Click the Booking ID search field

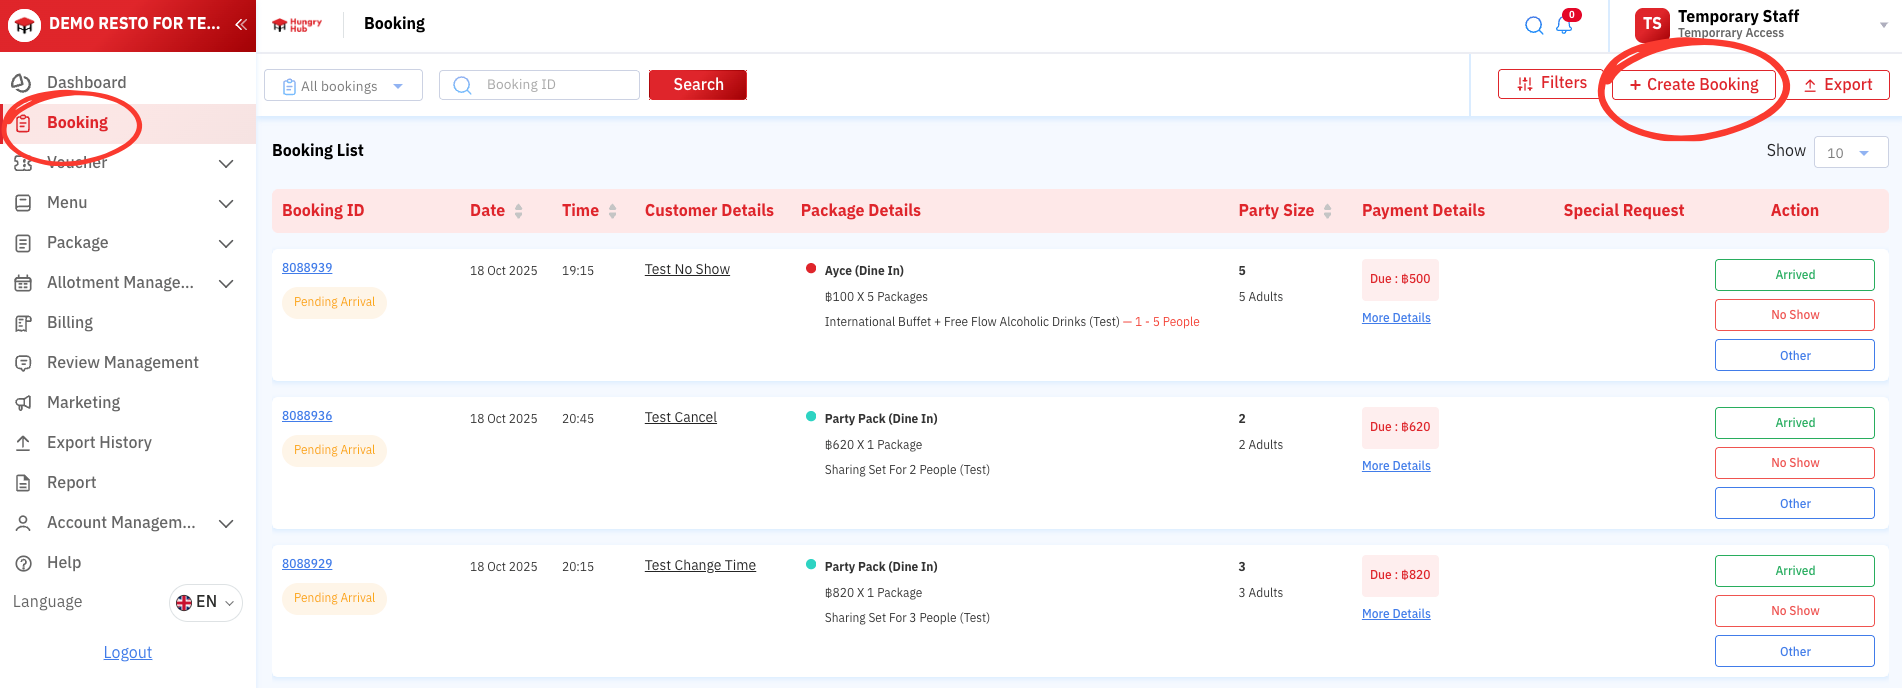[539, 85]
